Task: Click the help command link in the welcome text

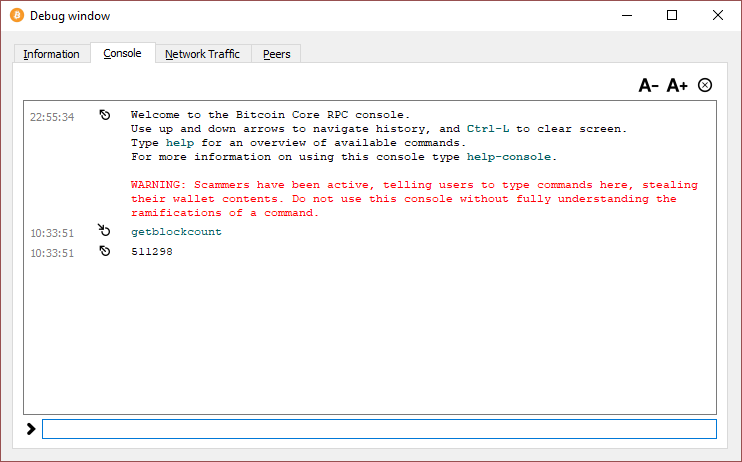Action: pyautogui.click(x=180, y=143)
